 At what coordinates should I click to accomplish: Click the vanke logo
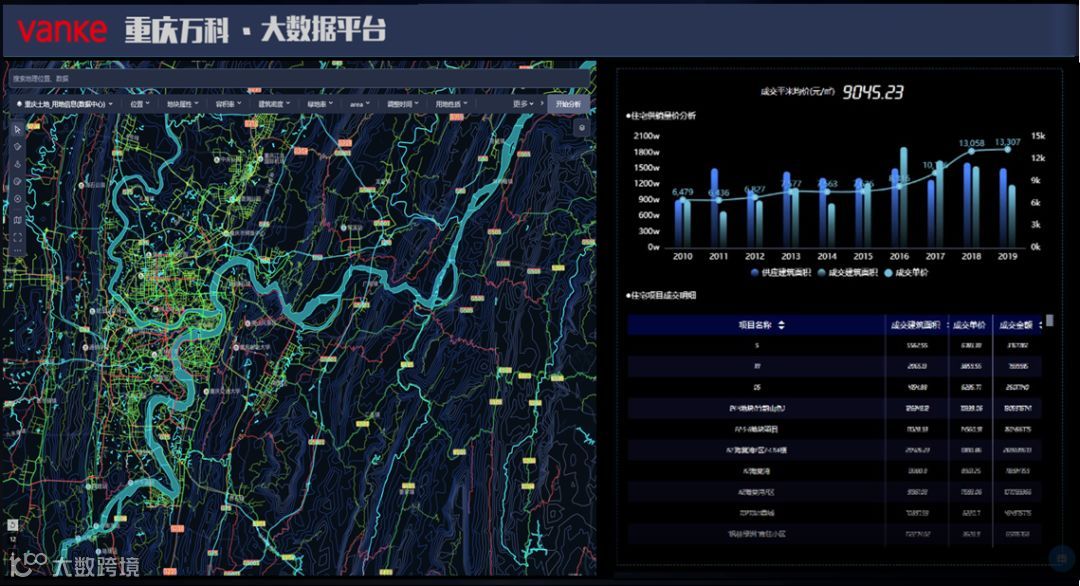[x=62, y=30]
